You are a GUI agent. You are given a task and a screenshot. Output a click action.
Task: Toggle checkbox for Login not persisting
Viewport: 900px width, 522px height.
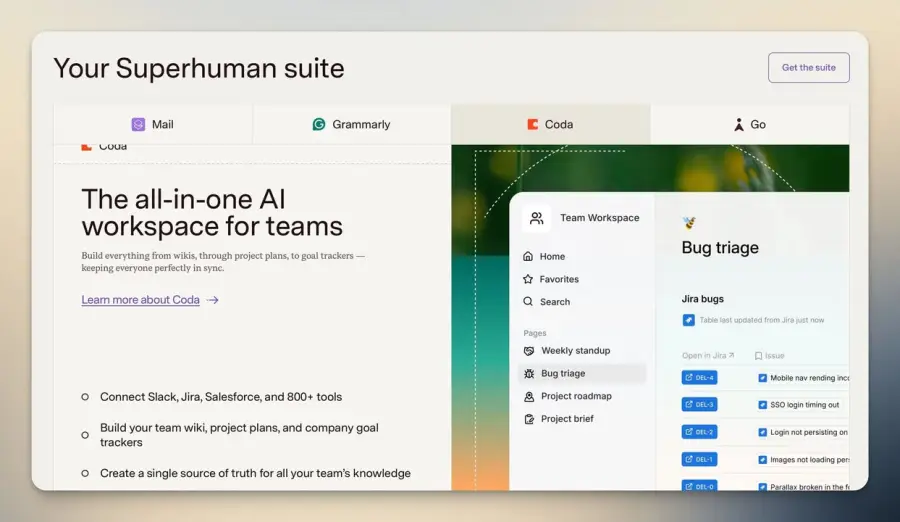point(762,432)
